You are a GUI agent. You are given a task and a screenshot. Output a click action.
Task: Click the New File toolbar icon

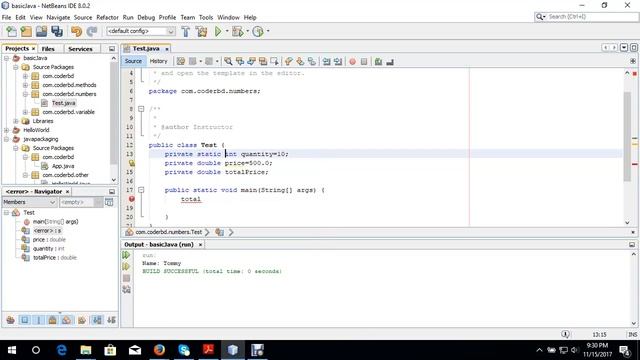11,31
